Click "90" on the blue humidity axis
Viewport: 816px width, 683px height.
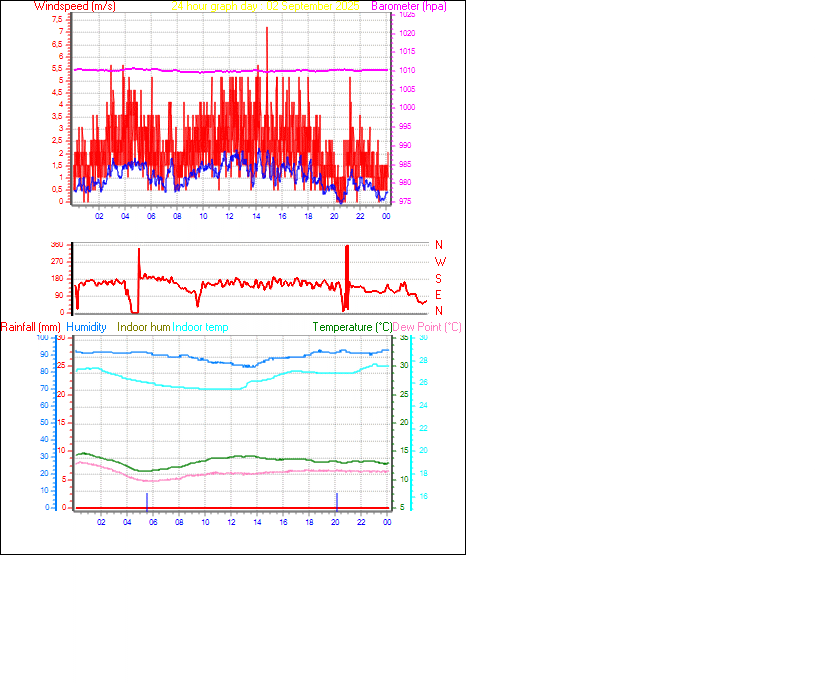pos(44,355)
